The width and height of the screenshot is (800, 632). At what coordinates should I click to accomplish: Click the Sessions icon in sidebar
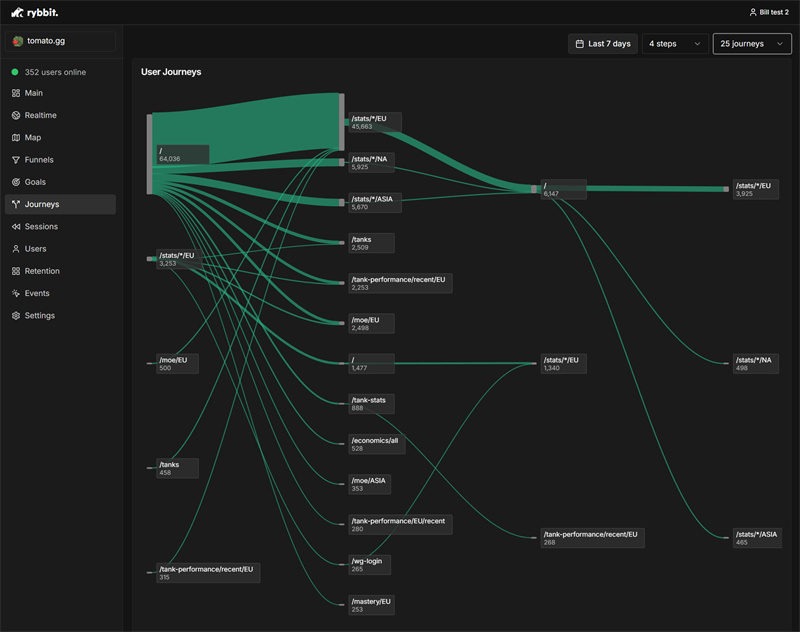[x=15, y=227]
